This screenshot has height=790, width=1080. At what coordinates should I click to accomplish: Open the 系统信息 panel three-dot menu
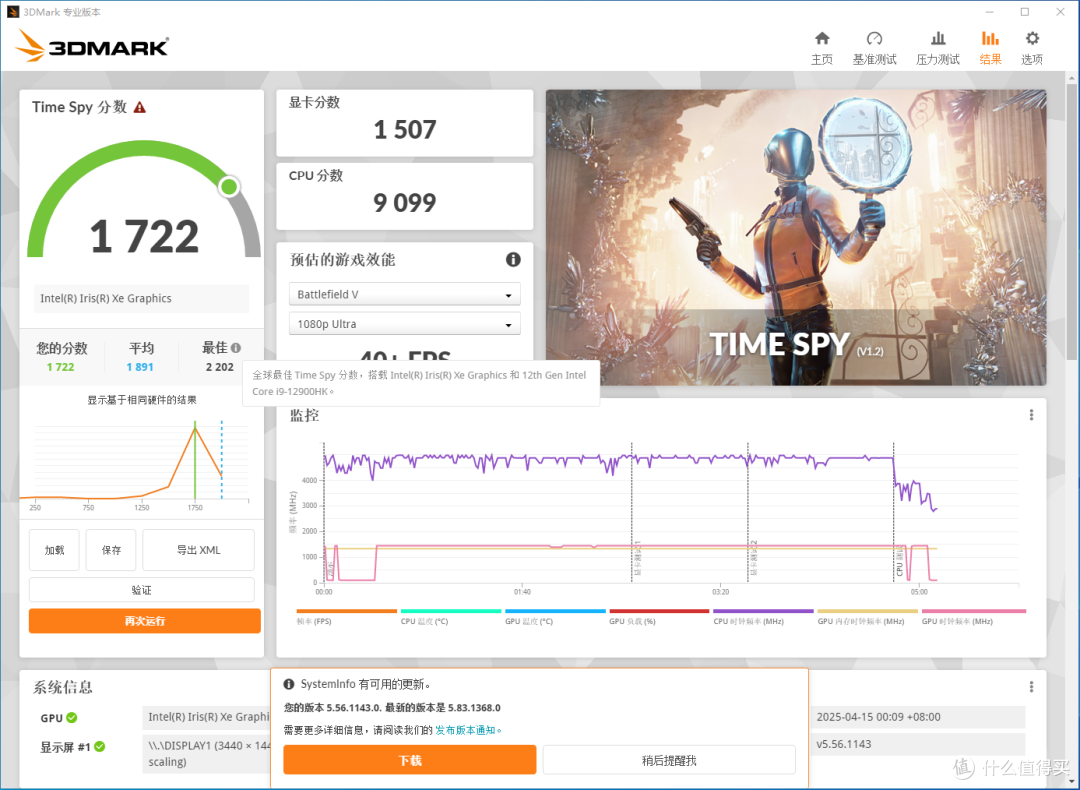point(1031,687)
